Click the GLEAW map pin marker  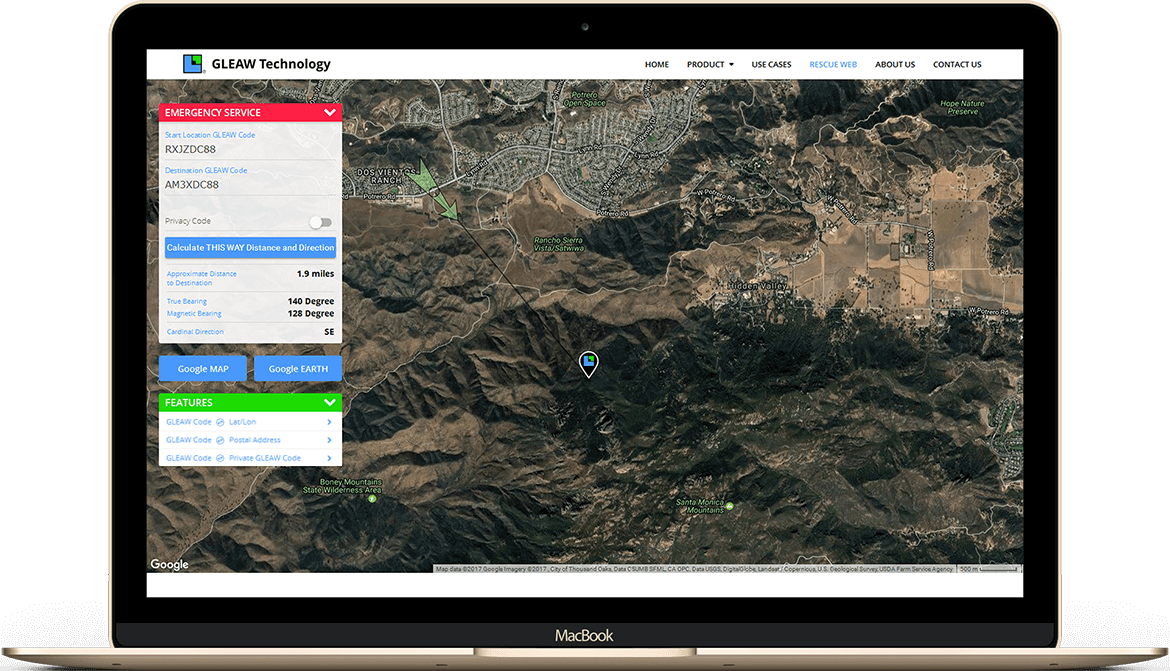[x=589, y=364]
